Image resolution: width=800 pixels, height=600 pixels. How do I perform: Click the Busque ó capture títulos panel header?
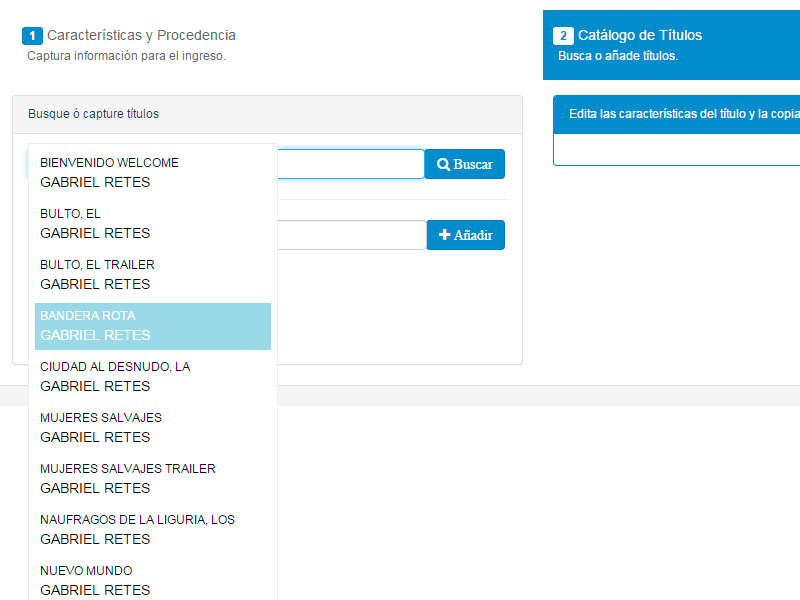click(267, 114)
